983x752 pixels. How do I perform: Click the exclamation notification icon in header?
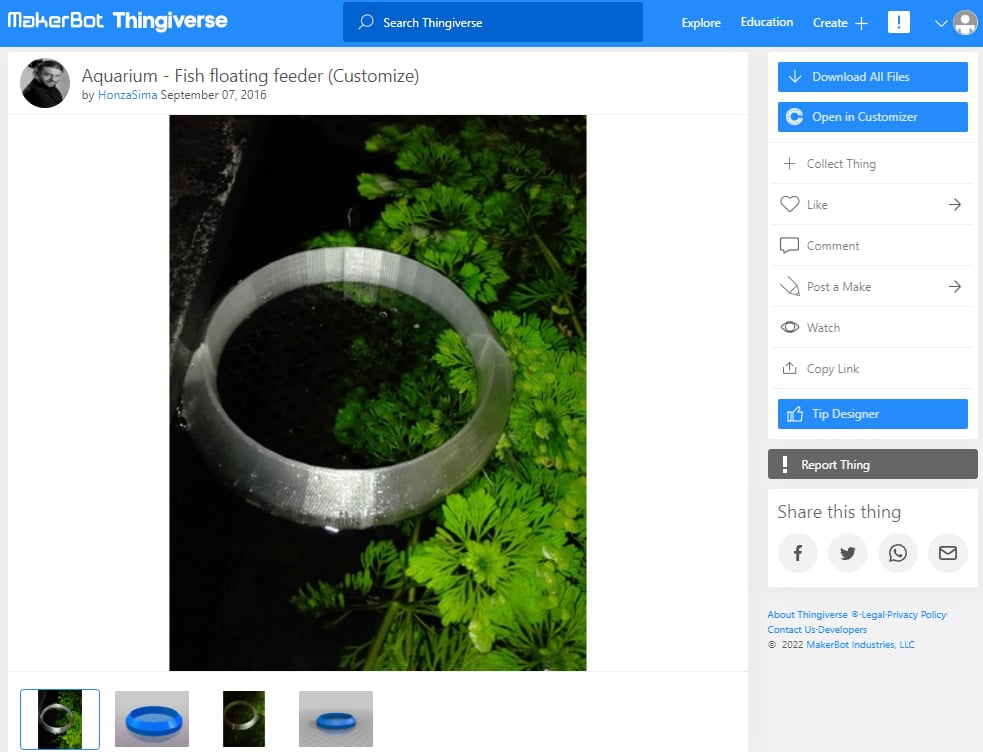tap(899, 22)
